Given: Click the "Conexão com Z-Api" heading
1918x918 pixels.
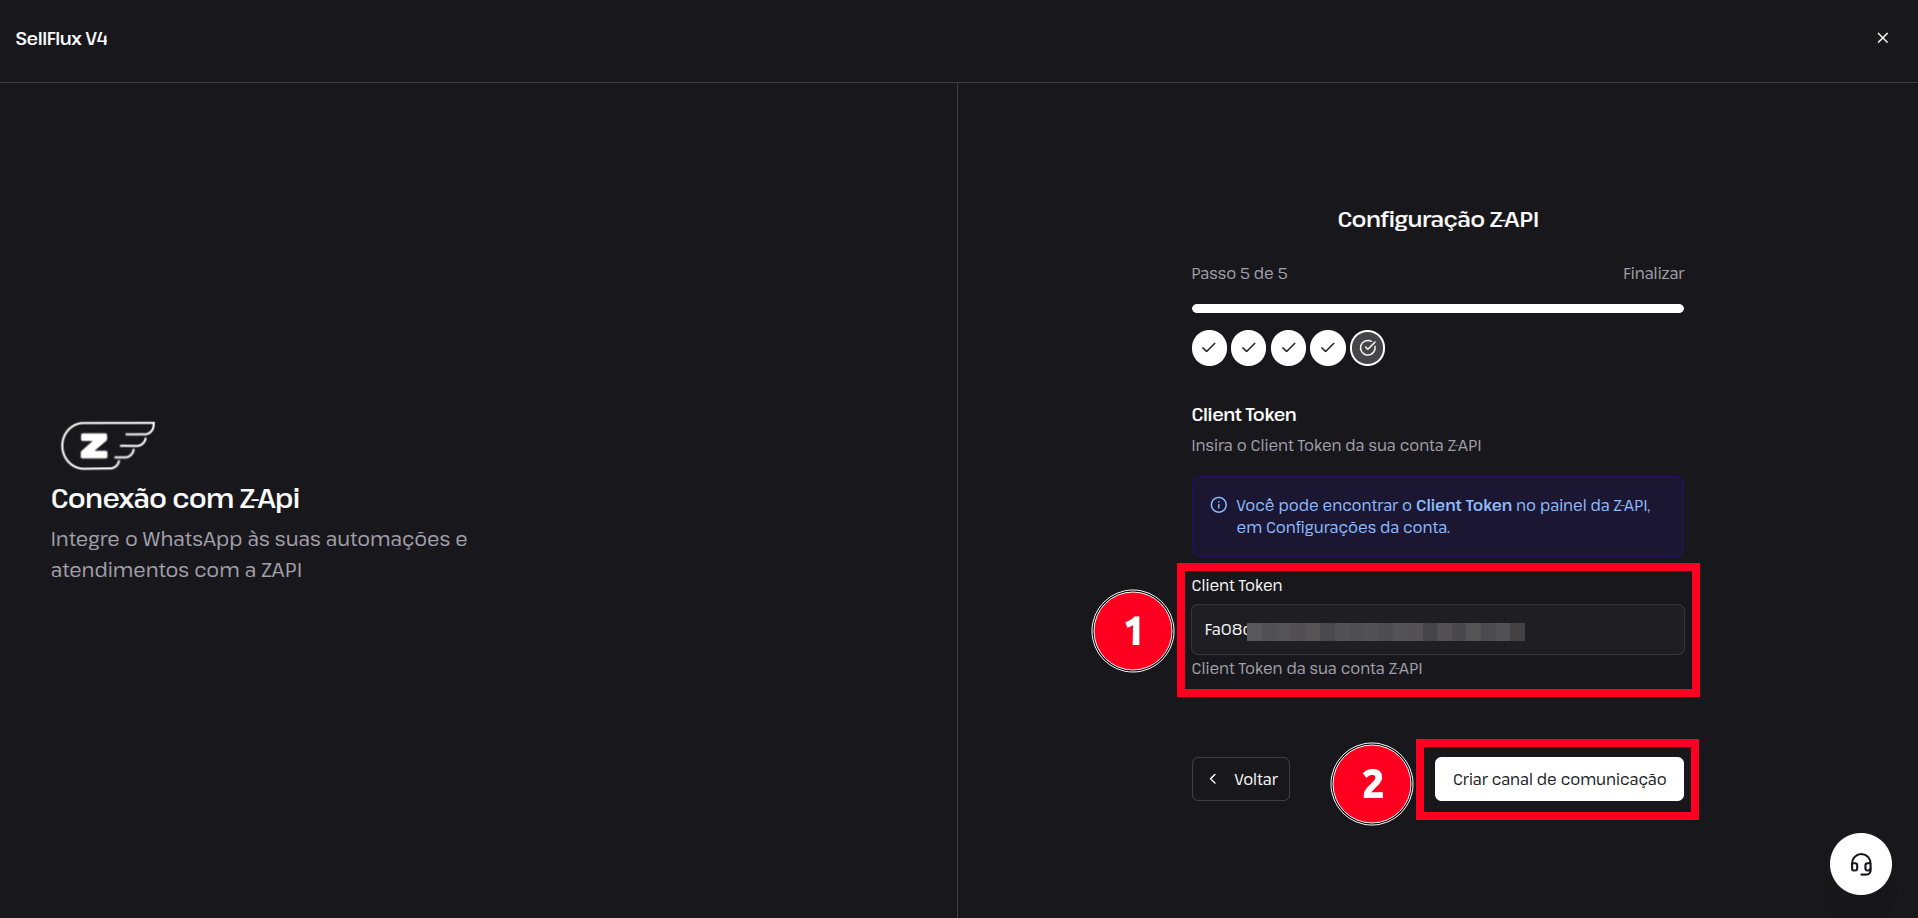Looking at the screenshot, I should click(175, 498).
